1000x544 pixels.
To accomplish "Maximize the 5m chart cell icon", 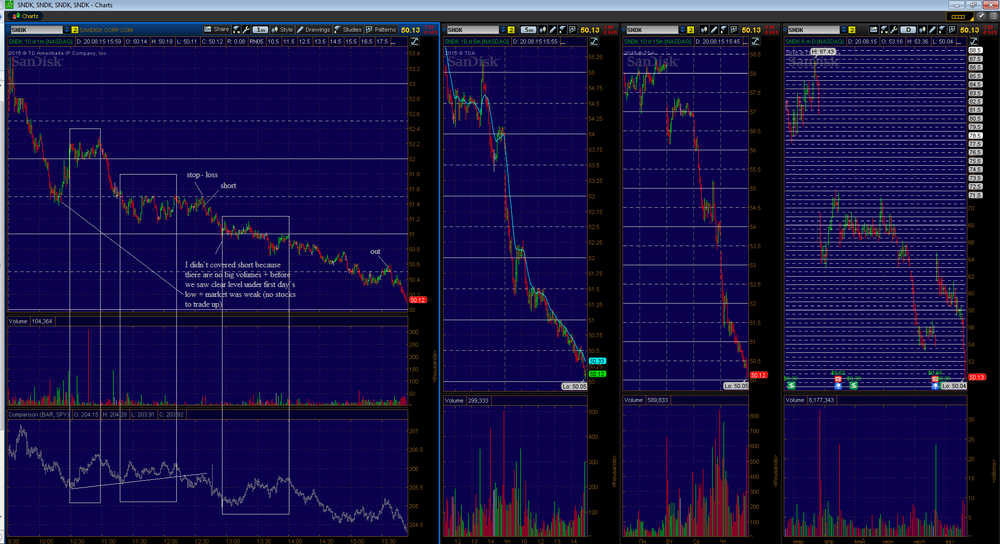I will 594,41.
